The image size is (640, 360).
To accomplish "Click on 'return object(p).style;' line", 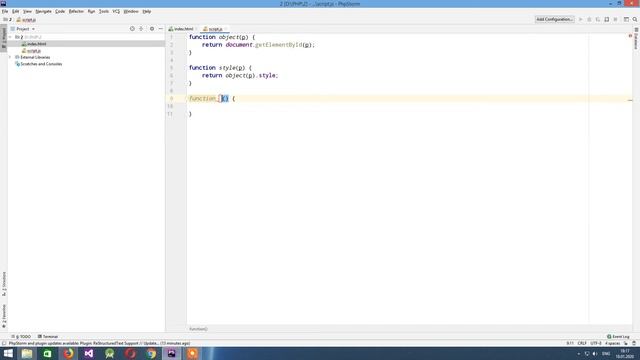I will tap(240, 76).
